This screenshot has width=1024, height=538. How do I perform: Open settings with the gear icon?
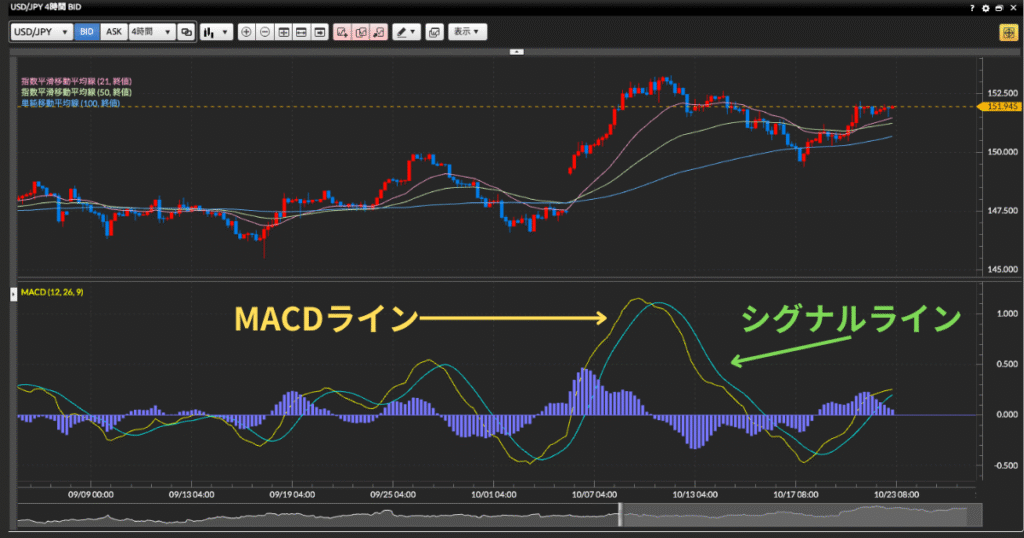pyautogui.click(x=987, y=7)
